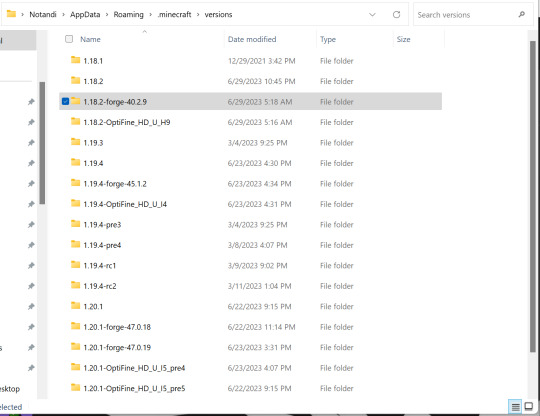The image size is (540, 416).
Task: Expand chevron after Notandi in path
Action: click(x=63, y=14)
